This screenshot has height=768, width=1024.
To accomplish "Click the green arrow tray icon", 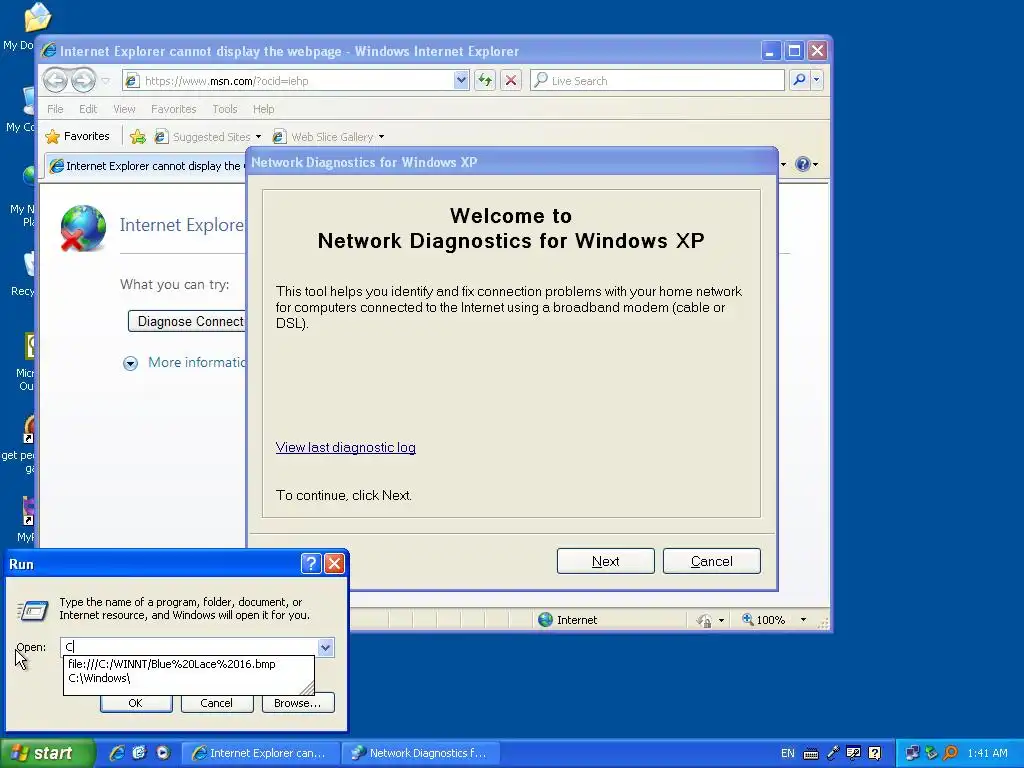I will click(x=931, y=753).
